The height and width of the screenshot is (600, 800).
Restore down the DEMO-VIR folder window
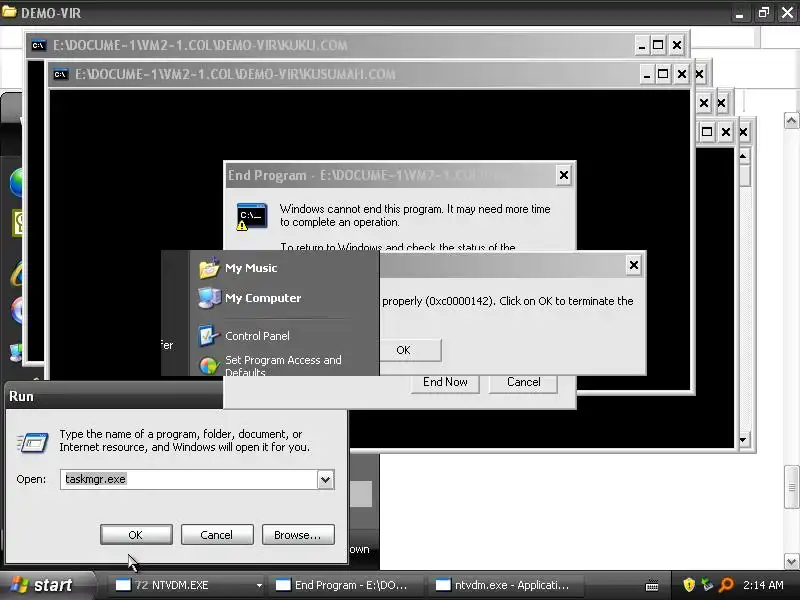click(763, 13)
